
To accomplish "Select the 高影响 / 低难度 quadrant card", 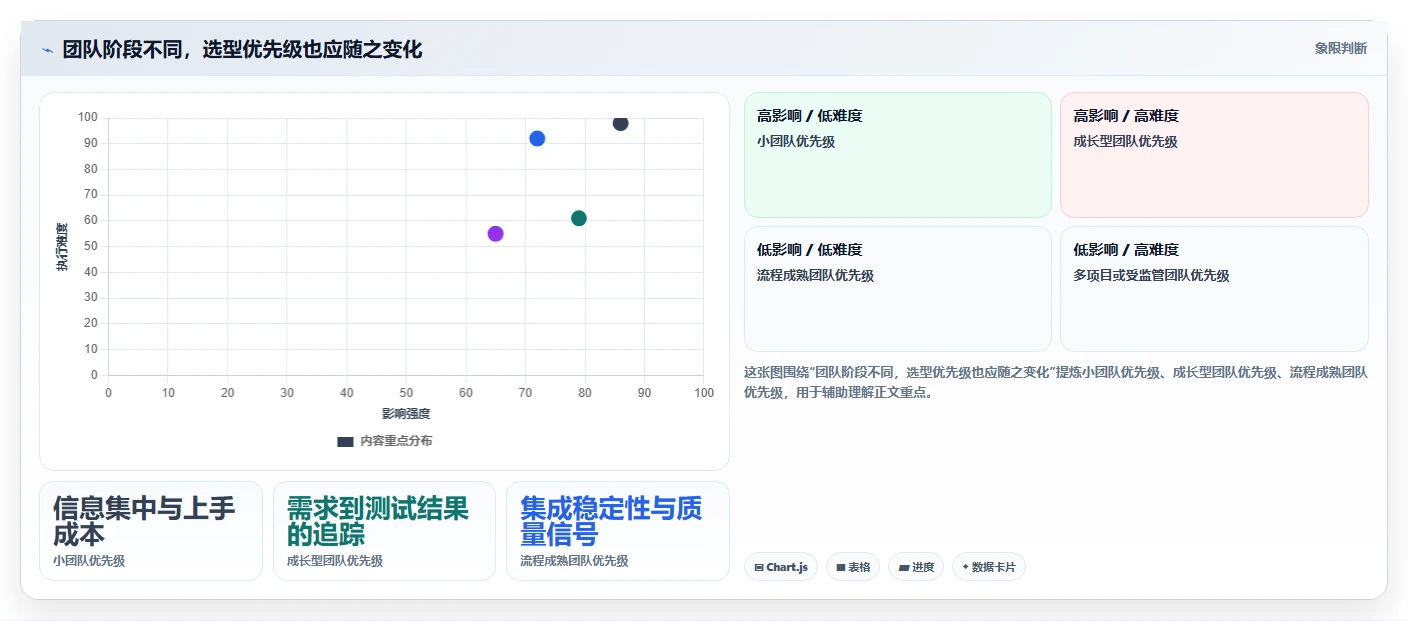I will [898, 155].
